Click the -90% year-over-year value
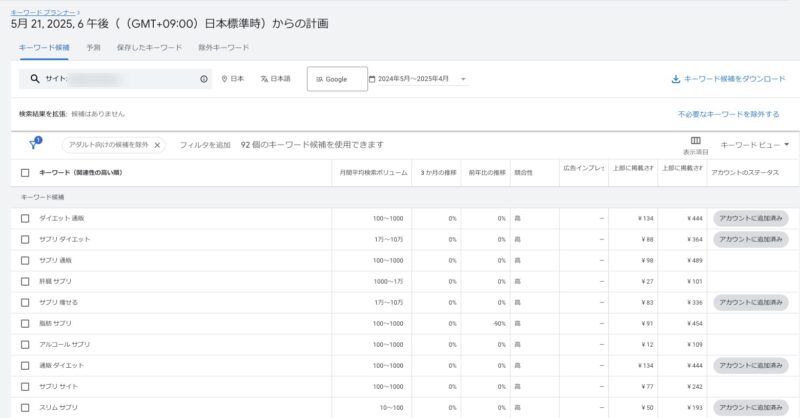The height and width of the screenshot is (418, 800). point(499,324)
